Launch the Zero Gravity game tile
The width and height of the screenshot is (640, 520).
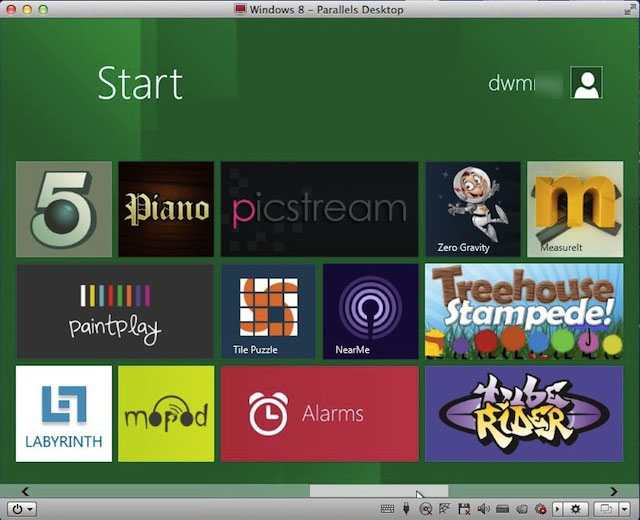pyautogui.click(x=473, y=209)
